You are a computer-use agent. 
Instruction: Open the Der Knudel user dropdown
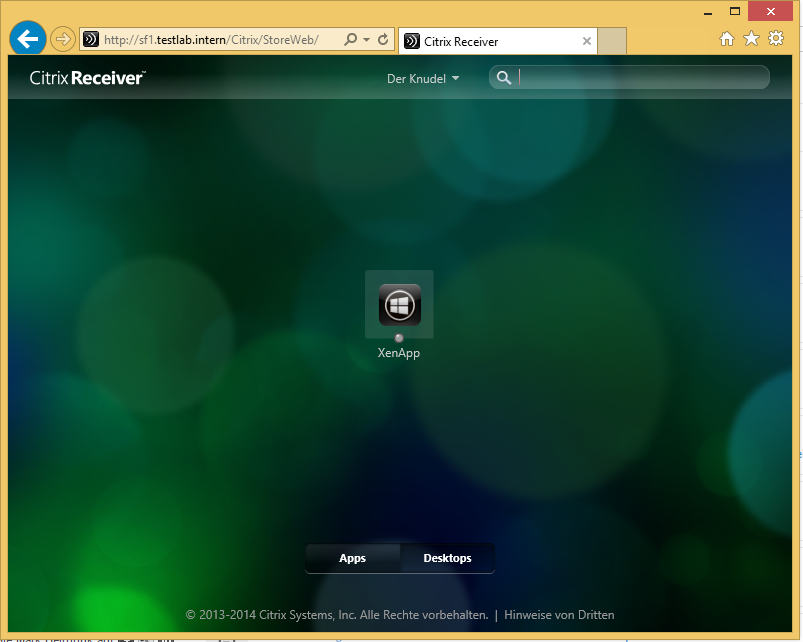coord(422,79)
